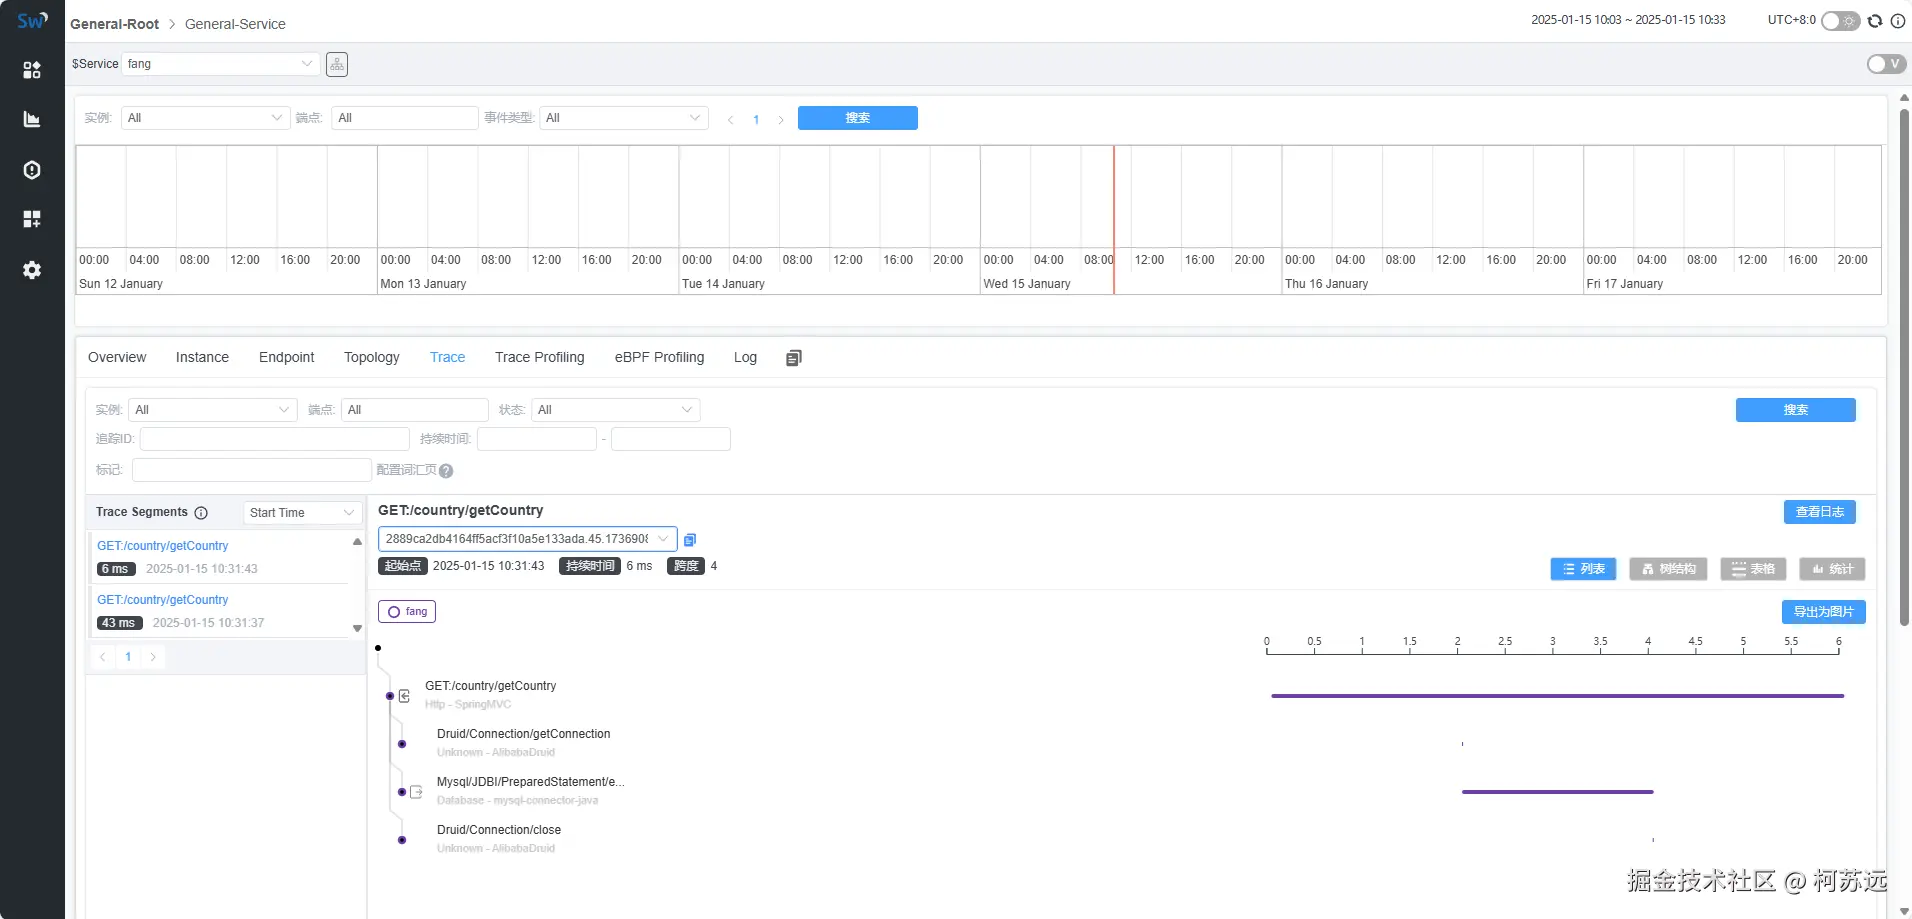Click the event 搜索 search button
The width and height of the screenshot is (1912, 919).
(x=858, y=118)
